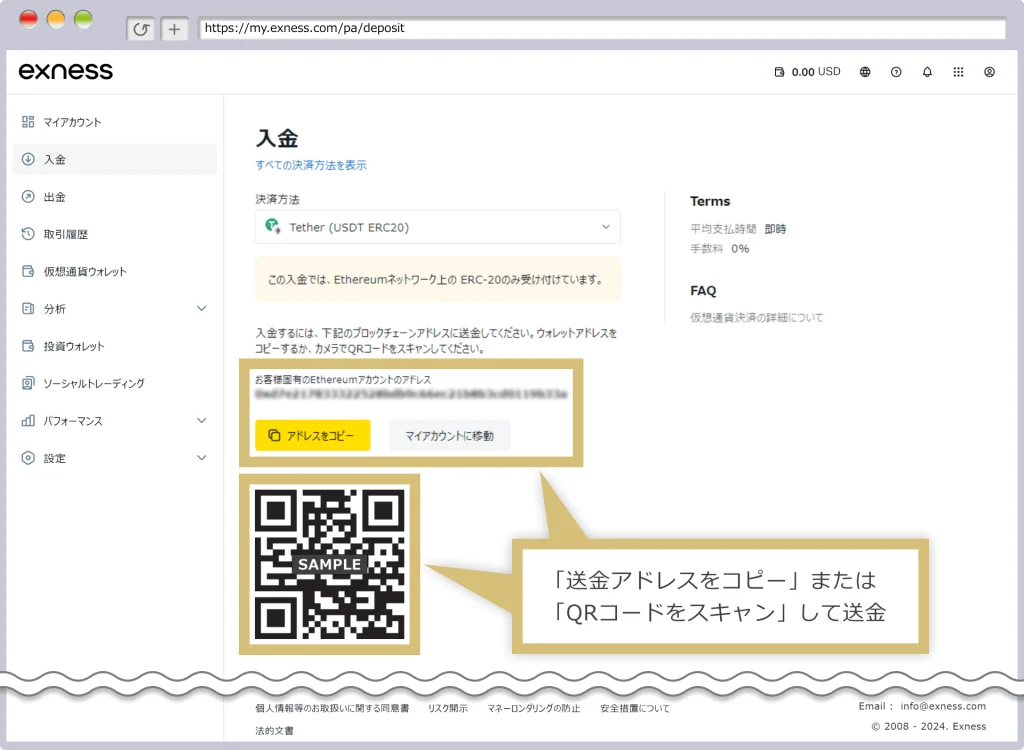Click the パフォーマンス bar chart icon
1024x750 pixels.
pyautogui.click(x=28, y=421)
